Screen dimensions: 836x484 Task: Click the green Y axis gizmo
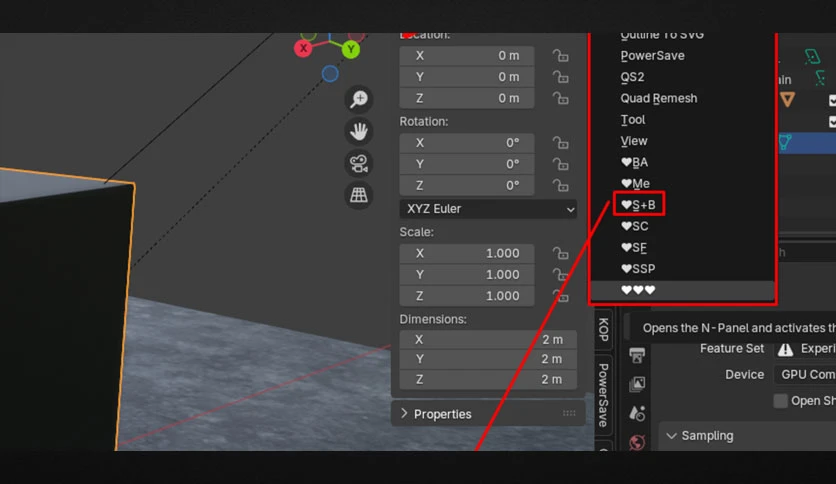pyautogui.click(x=350, y=50)
